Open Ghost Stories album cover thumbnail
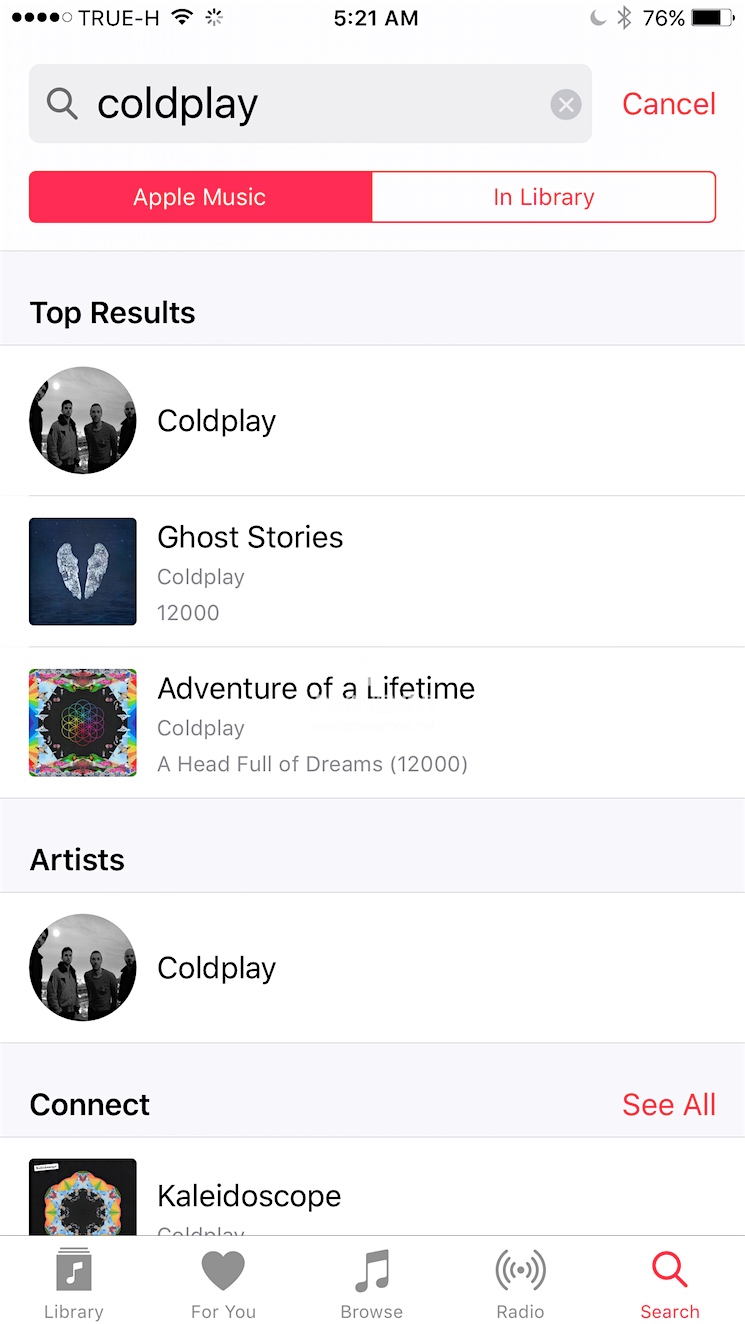The width and height of the screenshot is (745, 1324). [x=83, y=571]
